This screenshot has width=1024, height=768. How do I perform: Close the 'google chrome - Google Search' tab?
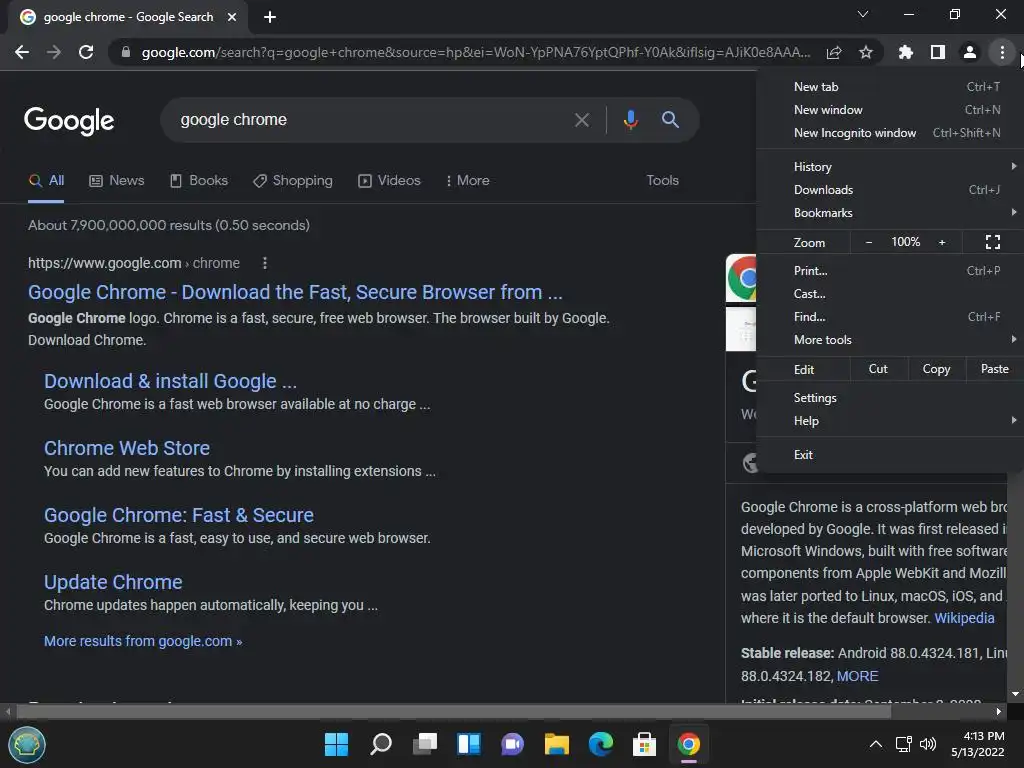[232, 17]
